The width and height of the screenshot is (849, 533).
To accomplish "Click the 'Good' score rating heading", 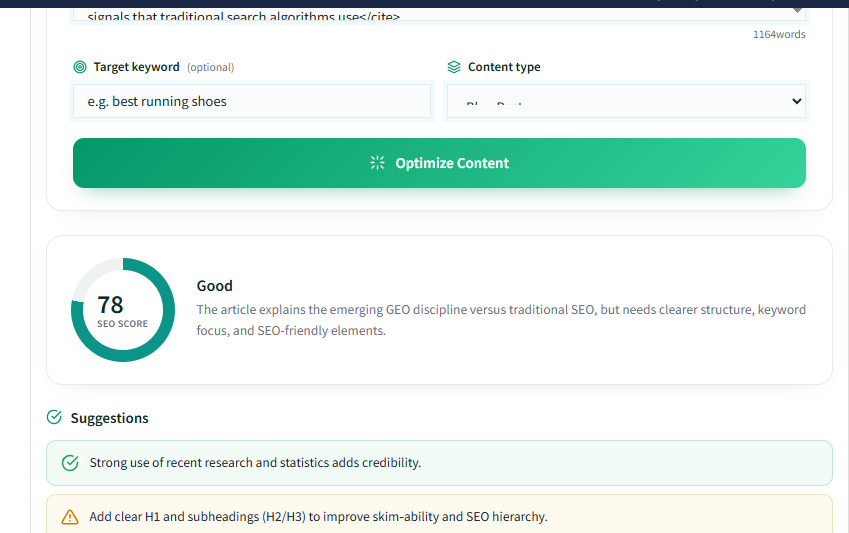I will 214,286.
